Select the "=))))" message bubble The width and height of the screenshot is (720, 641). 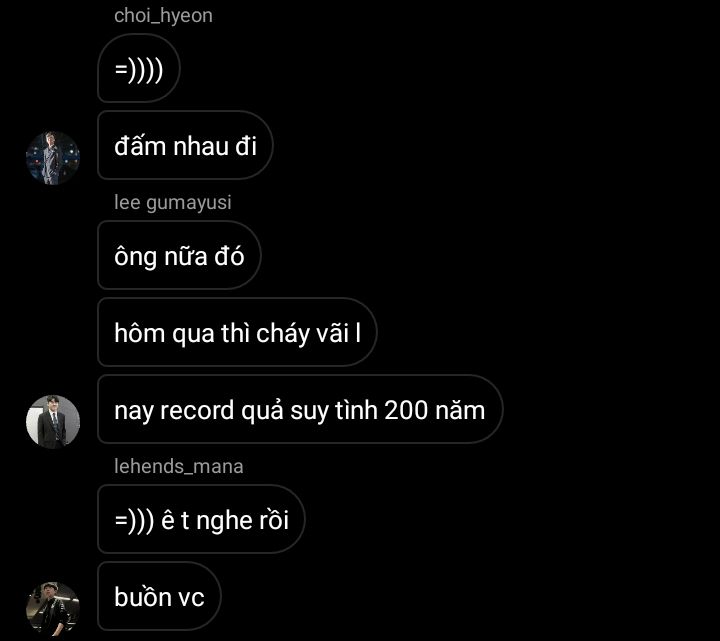139,68
